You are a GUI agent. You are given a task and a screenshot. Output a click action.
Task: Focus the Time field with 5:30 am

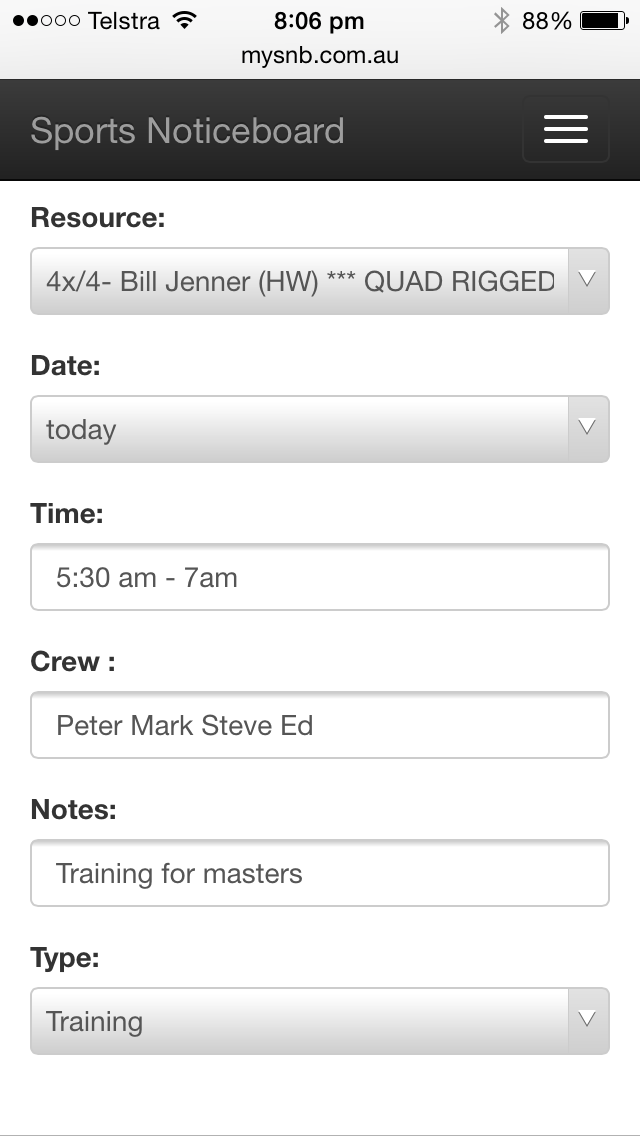point(320,577)
